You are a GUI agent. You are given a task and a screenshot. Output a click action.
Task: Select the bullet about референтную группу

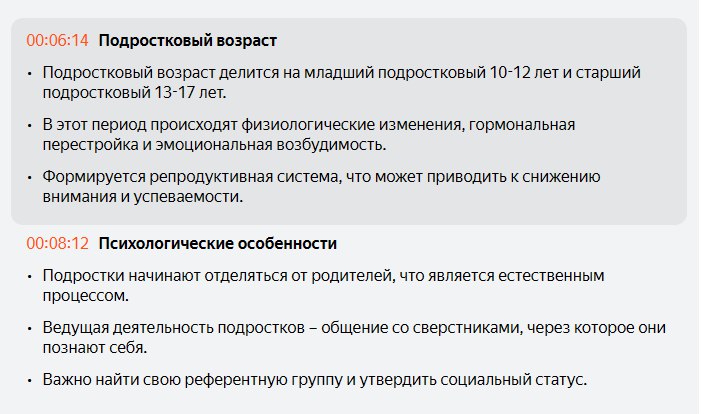click(315, 380)
